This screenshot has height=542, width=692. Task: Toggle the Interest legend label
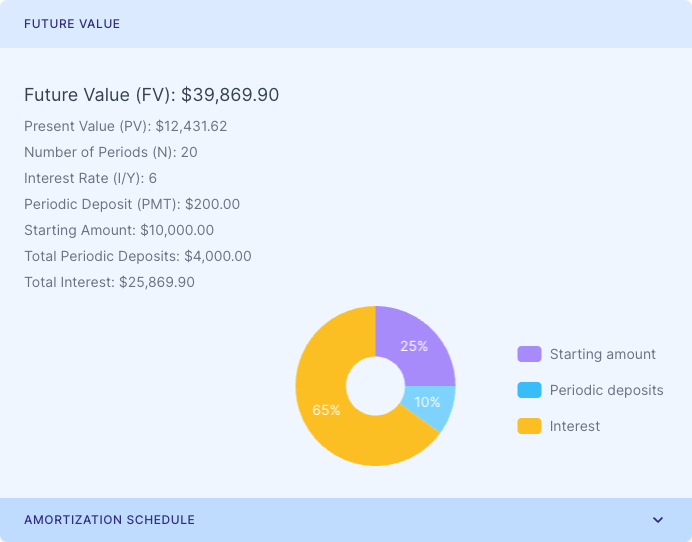pos(575,426)
